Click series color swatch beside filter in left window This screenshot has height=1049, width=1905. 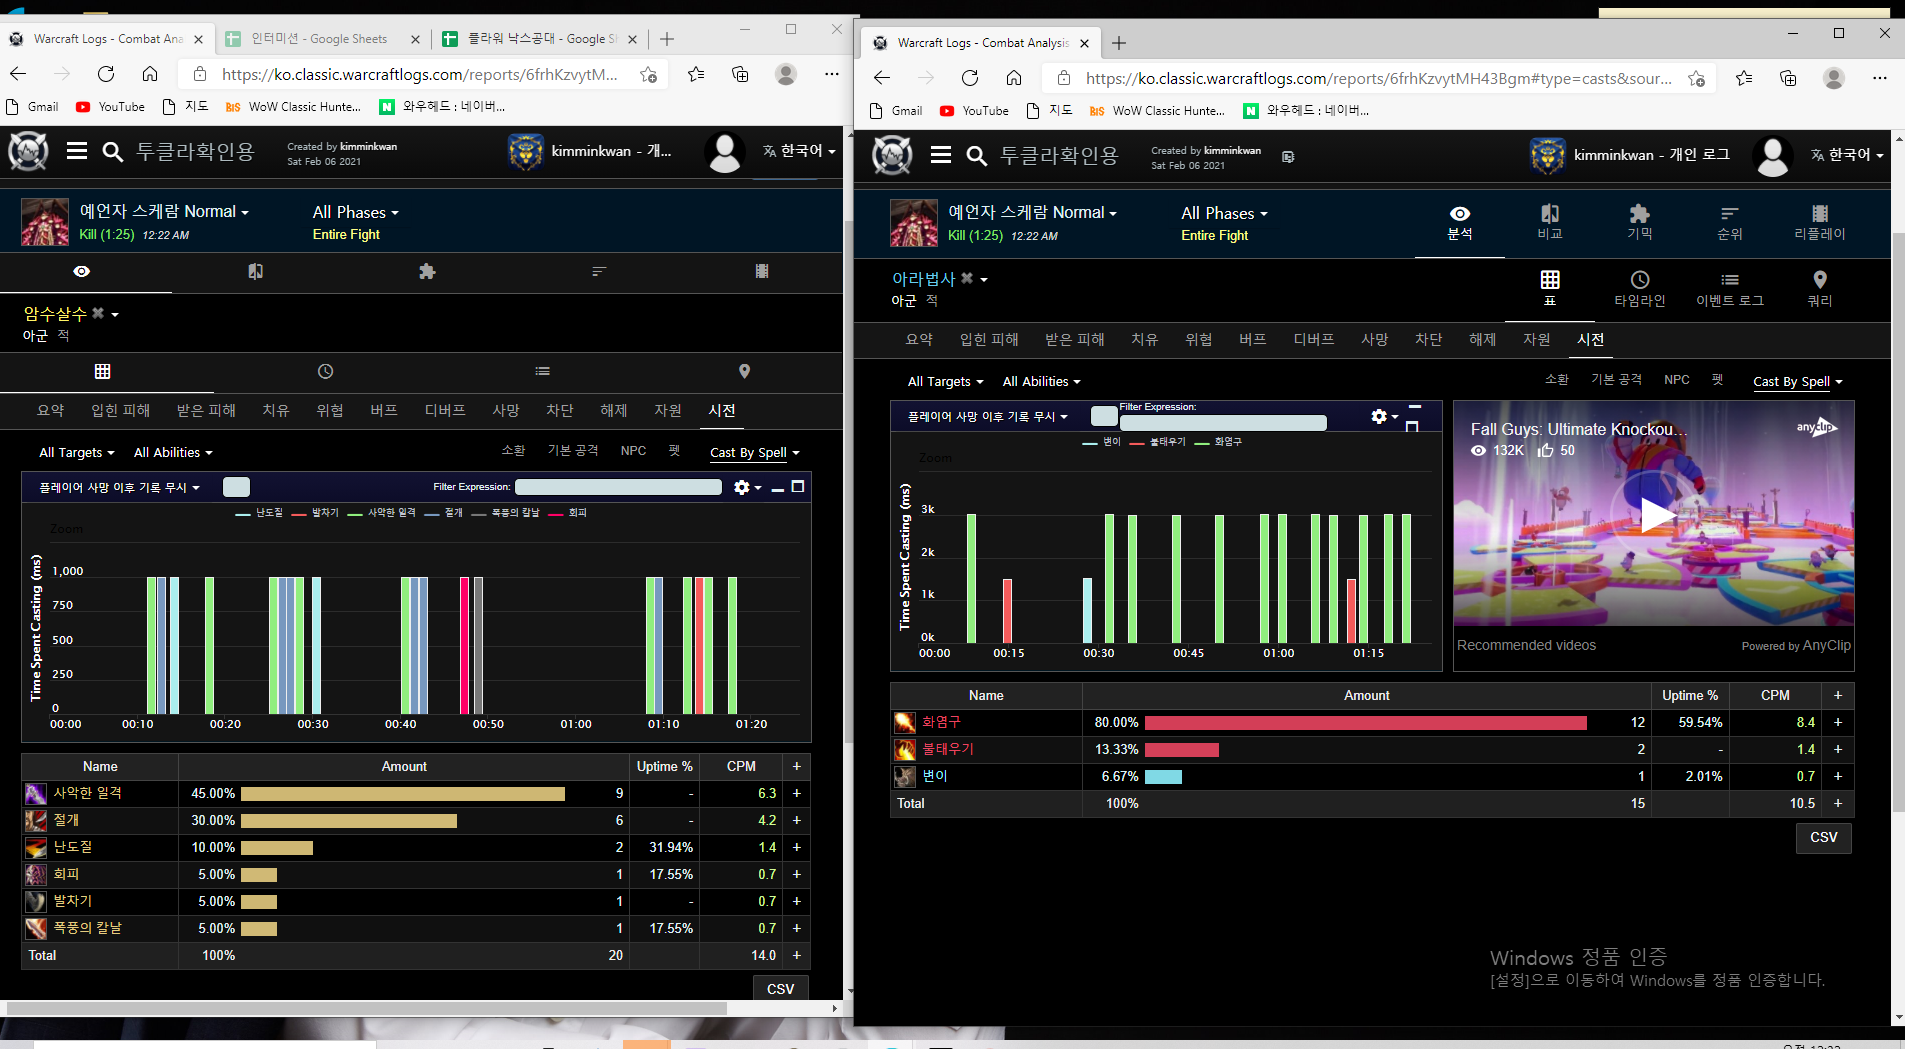(236, 487)
